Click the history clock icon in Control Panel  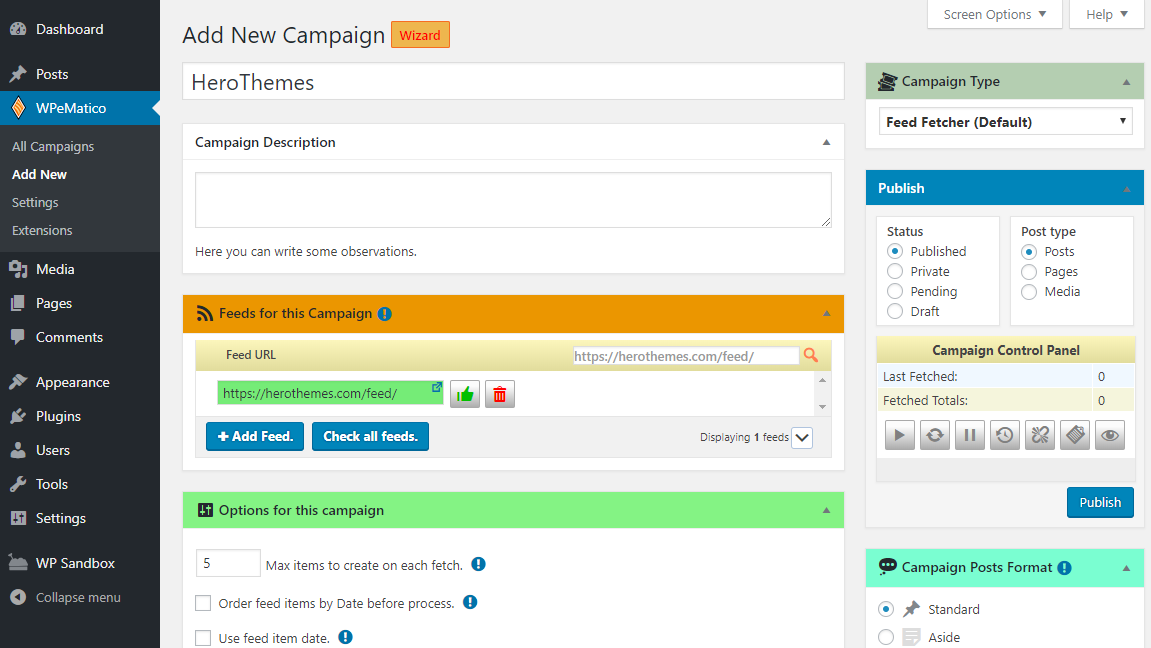[1004, 434]
